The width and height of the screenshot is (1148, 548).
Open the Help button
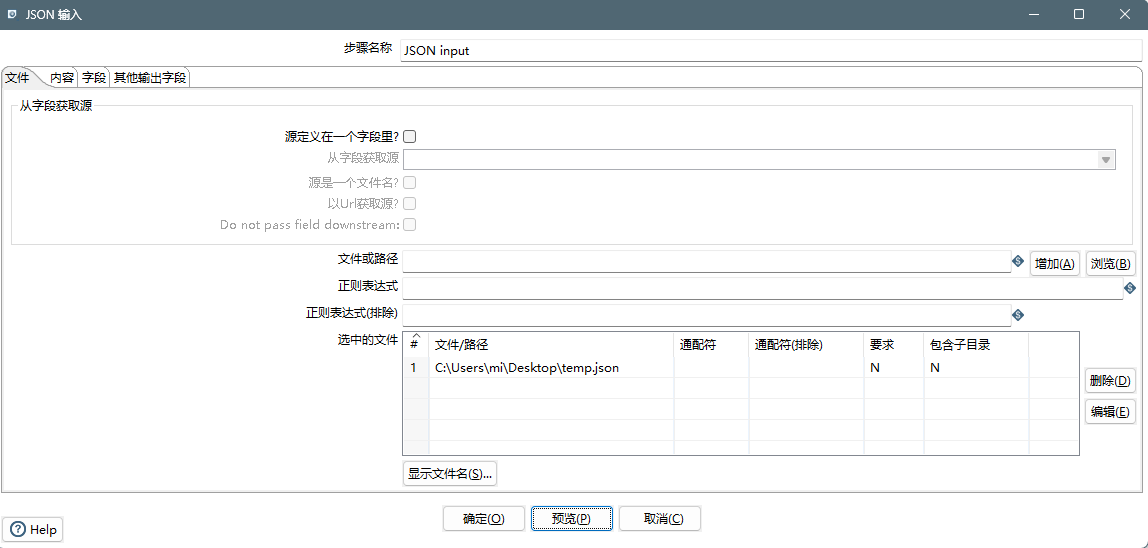[34, 530]
